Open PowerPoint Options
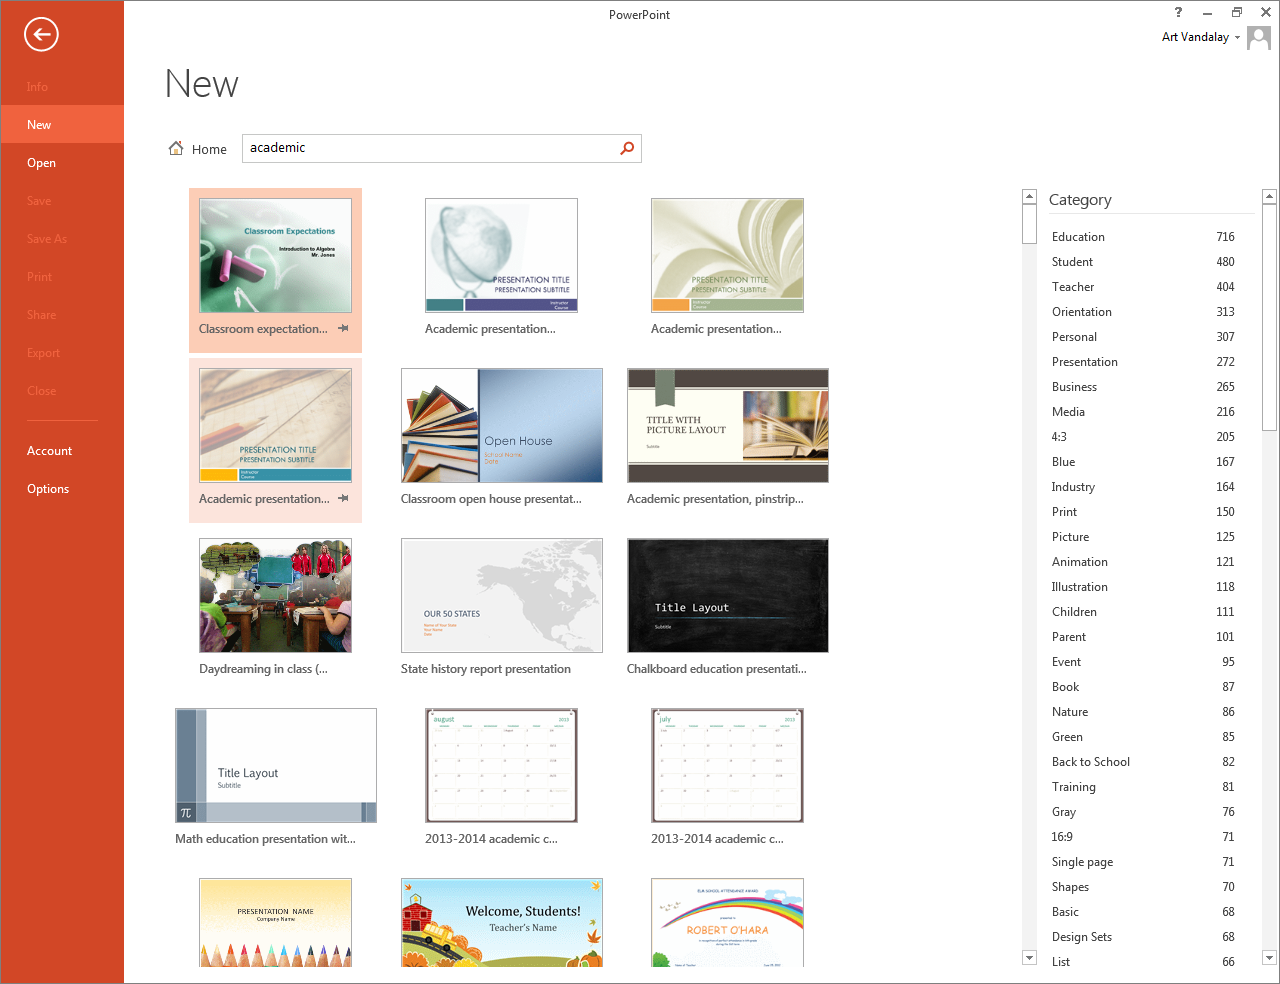This screenshot has height=984, width=1280. (x=62, y=489)
